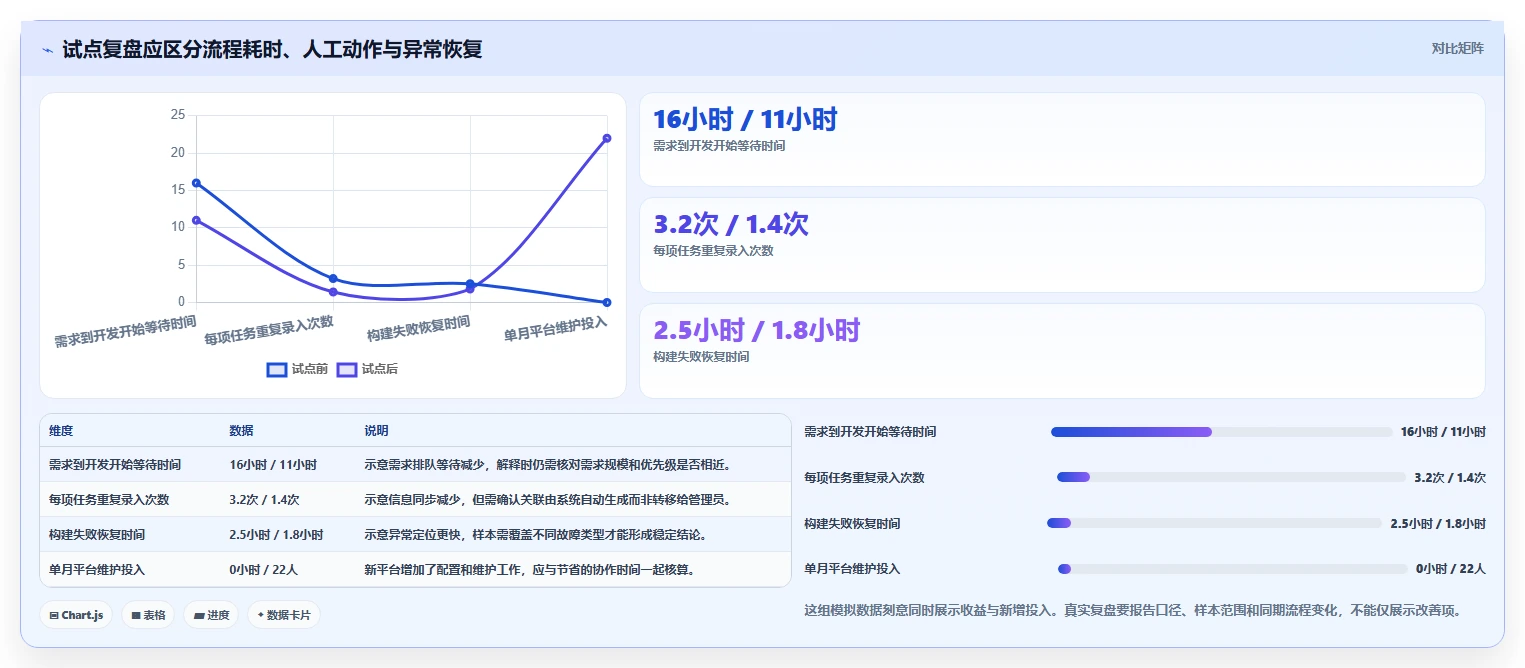Toggle the 试点后 legend item

click(x=367, y=369)
